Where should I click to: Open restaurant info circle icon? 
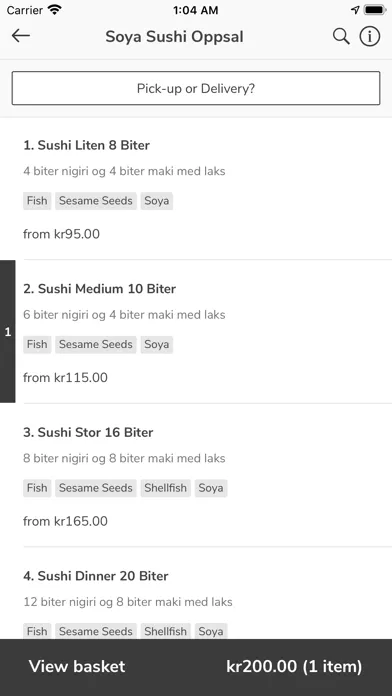[x=370, y=36]
